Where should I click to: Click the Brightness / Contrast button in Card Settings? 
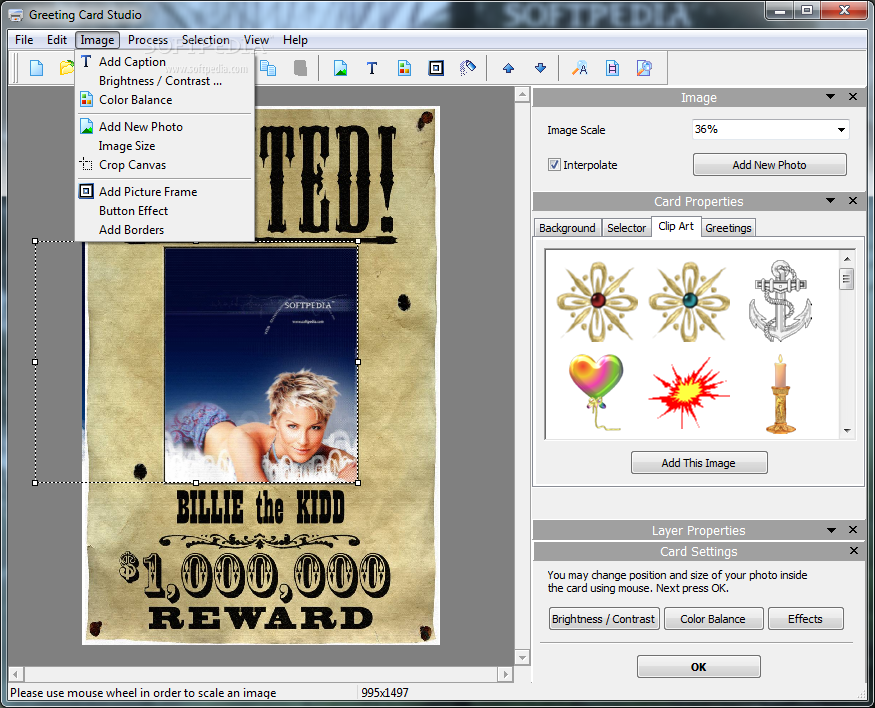pos(604,619)
